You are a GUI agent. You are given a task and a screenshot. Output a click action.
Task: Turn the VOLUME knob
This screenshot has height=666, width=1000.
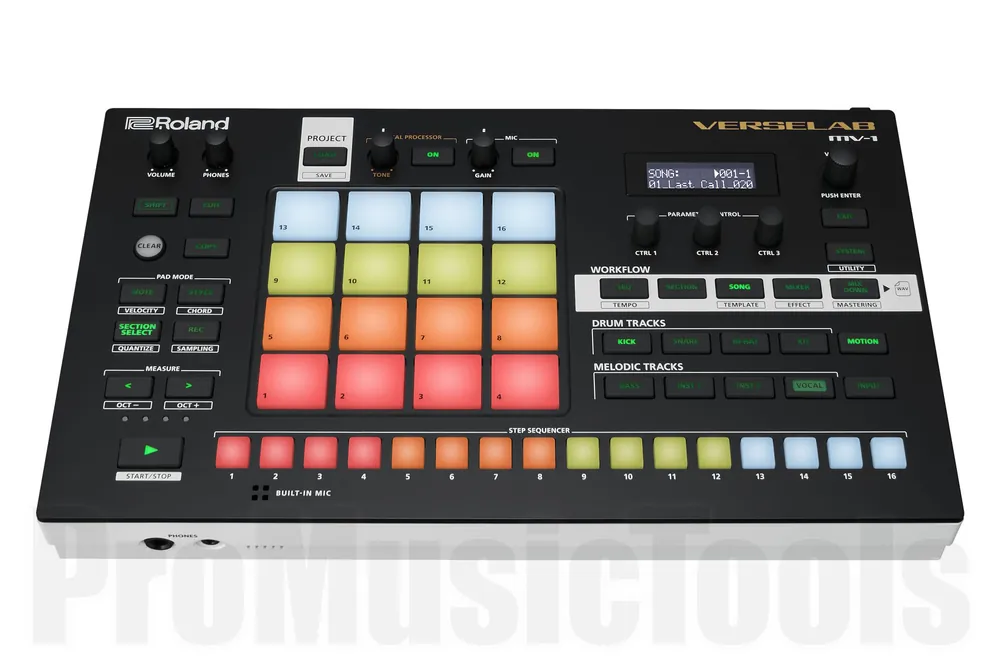[161, 151]
